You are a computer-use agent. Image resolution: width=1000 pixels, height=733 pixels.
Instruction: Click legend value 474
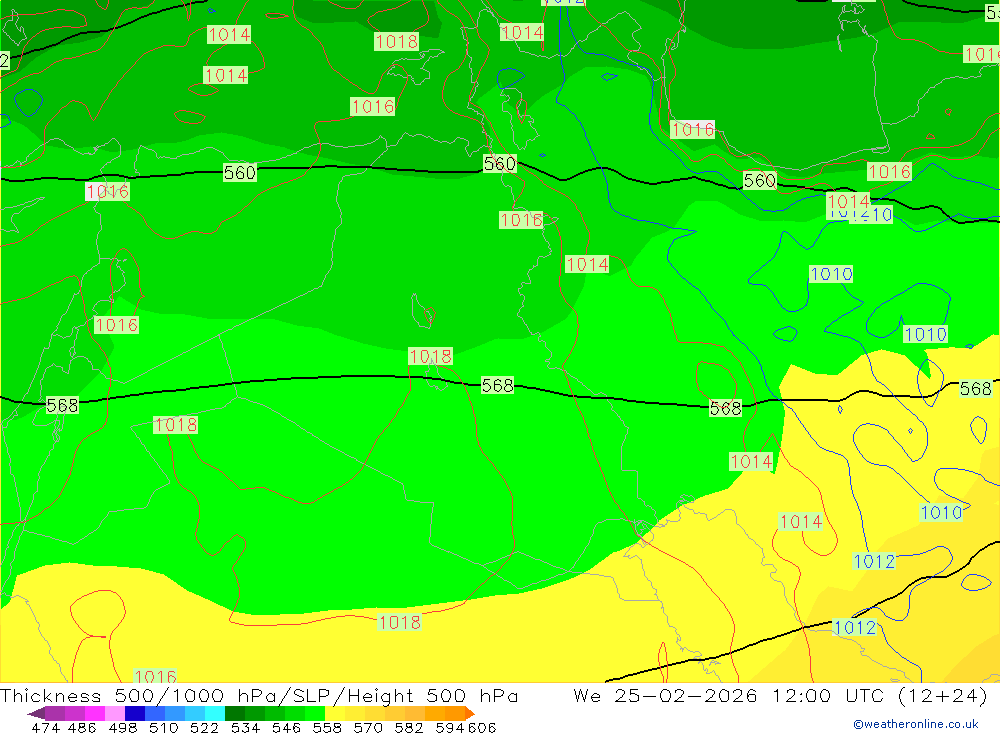pyautogui.click(x=45, y=728)
